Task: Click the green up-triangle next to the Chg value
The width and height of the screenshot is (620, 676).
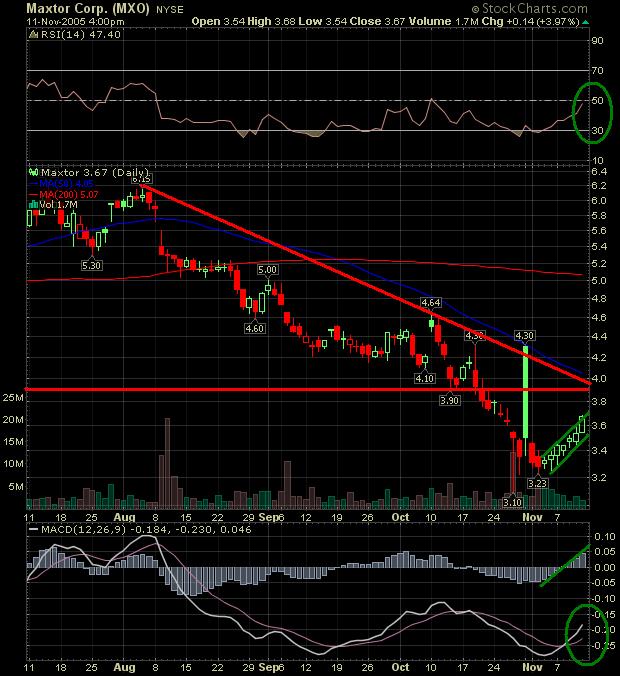Action: [x=586, y=22]
